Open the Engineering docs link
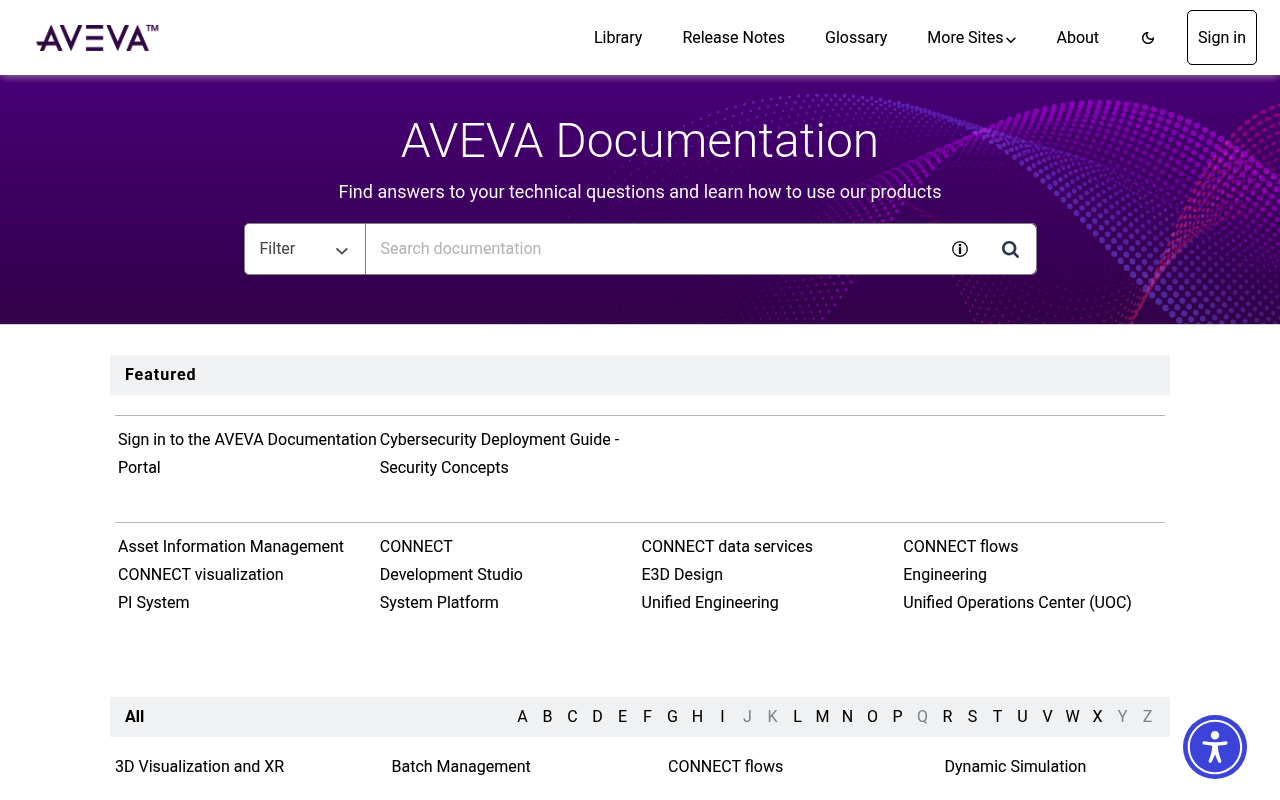1280x800 pixels. click(x=945, y=574)
